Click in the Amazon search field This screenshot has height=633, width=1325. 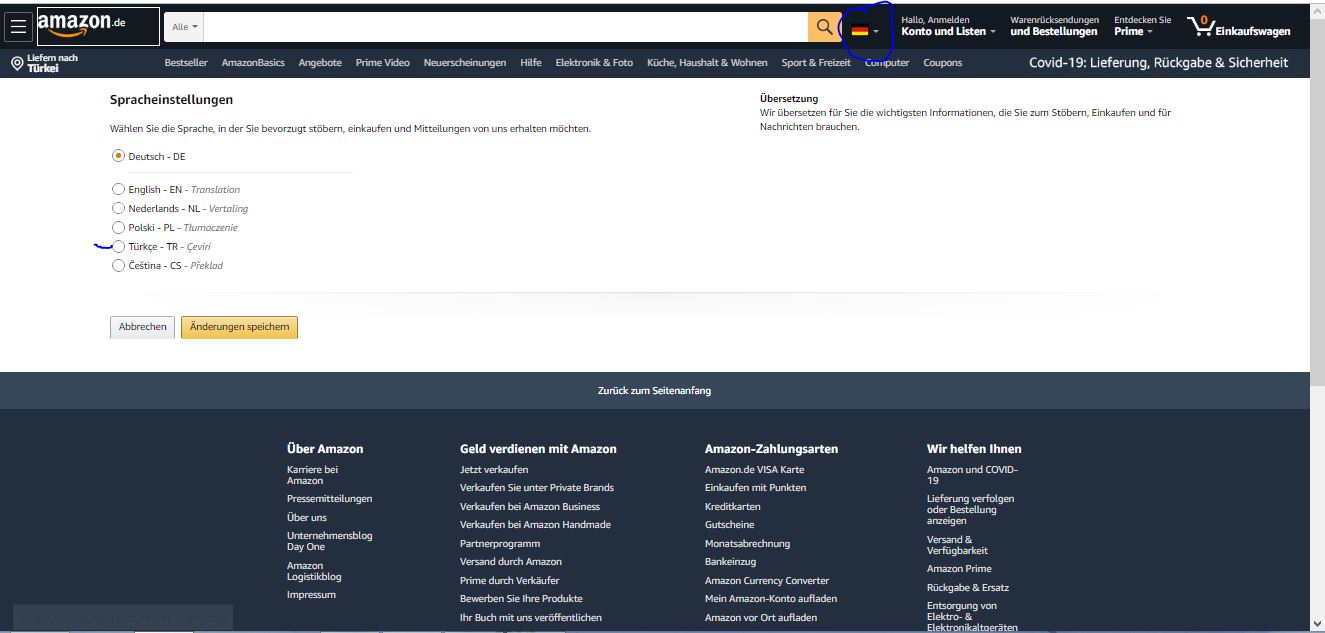tap(506, 27)
